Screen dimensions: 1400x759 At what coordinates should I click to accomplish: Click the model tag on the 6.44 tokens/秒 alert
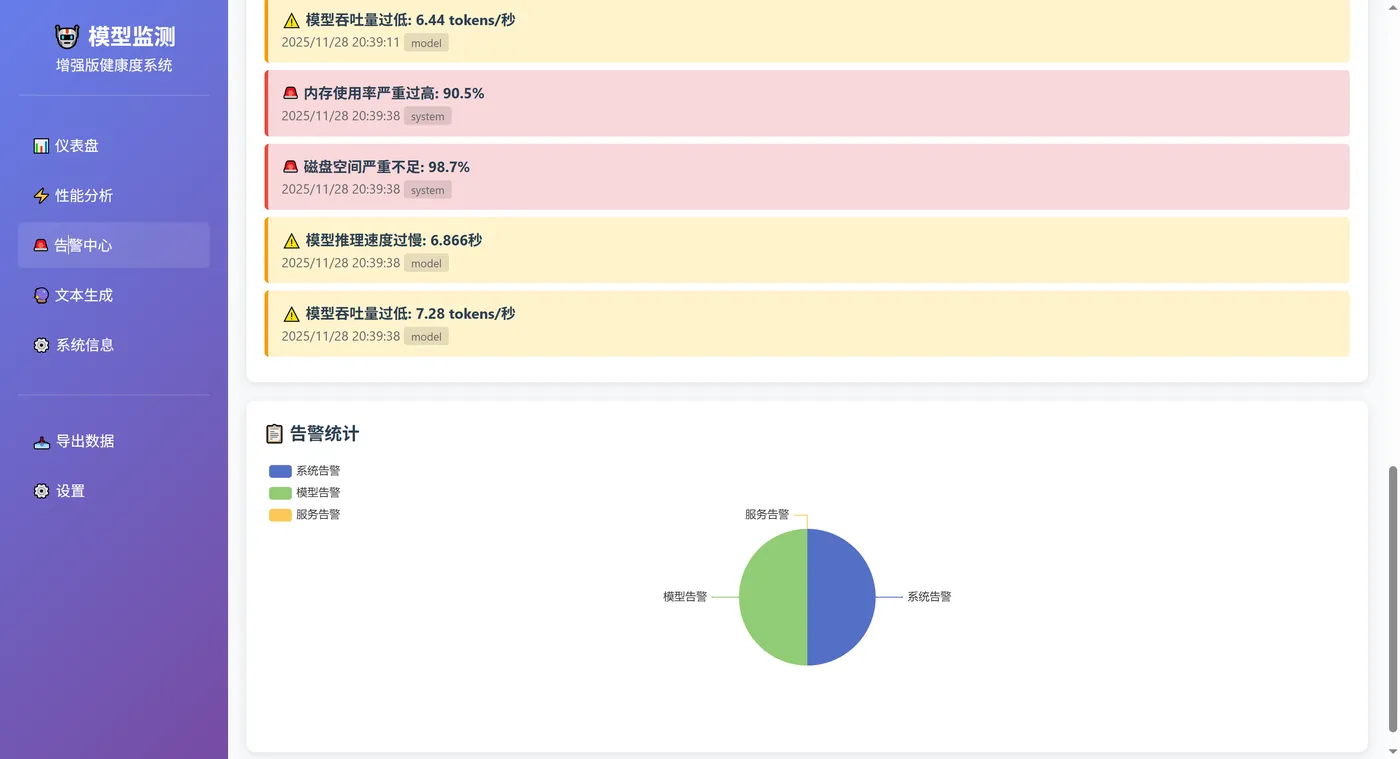point(426,43)
